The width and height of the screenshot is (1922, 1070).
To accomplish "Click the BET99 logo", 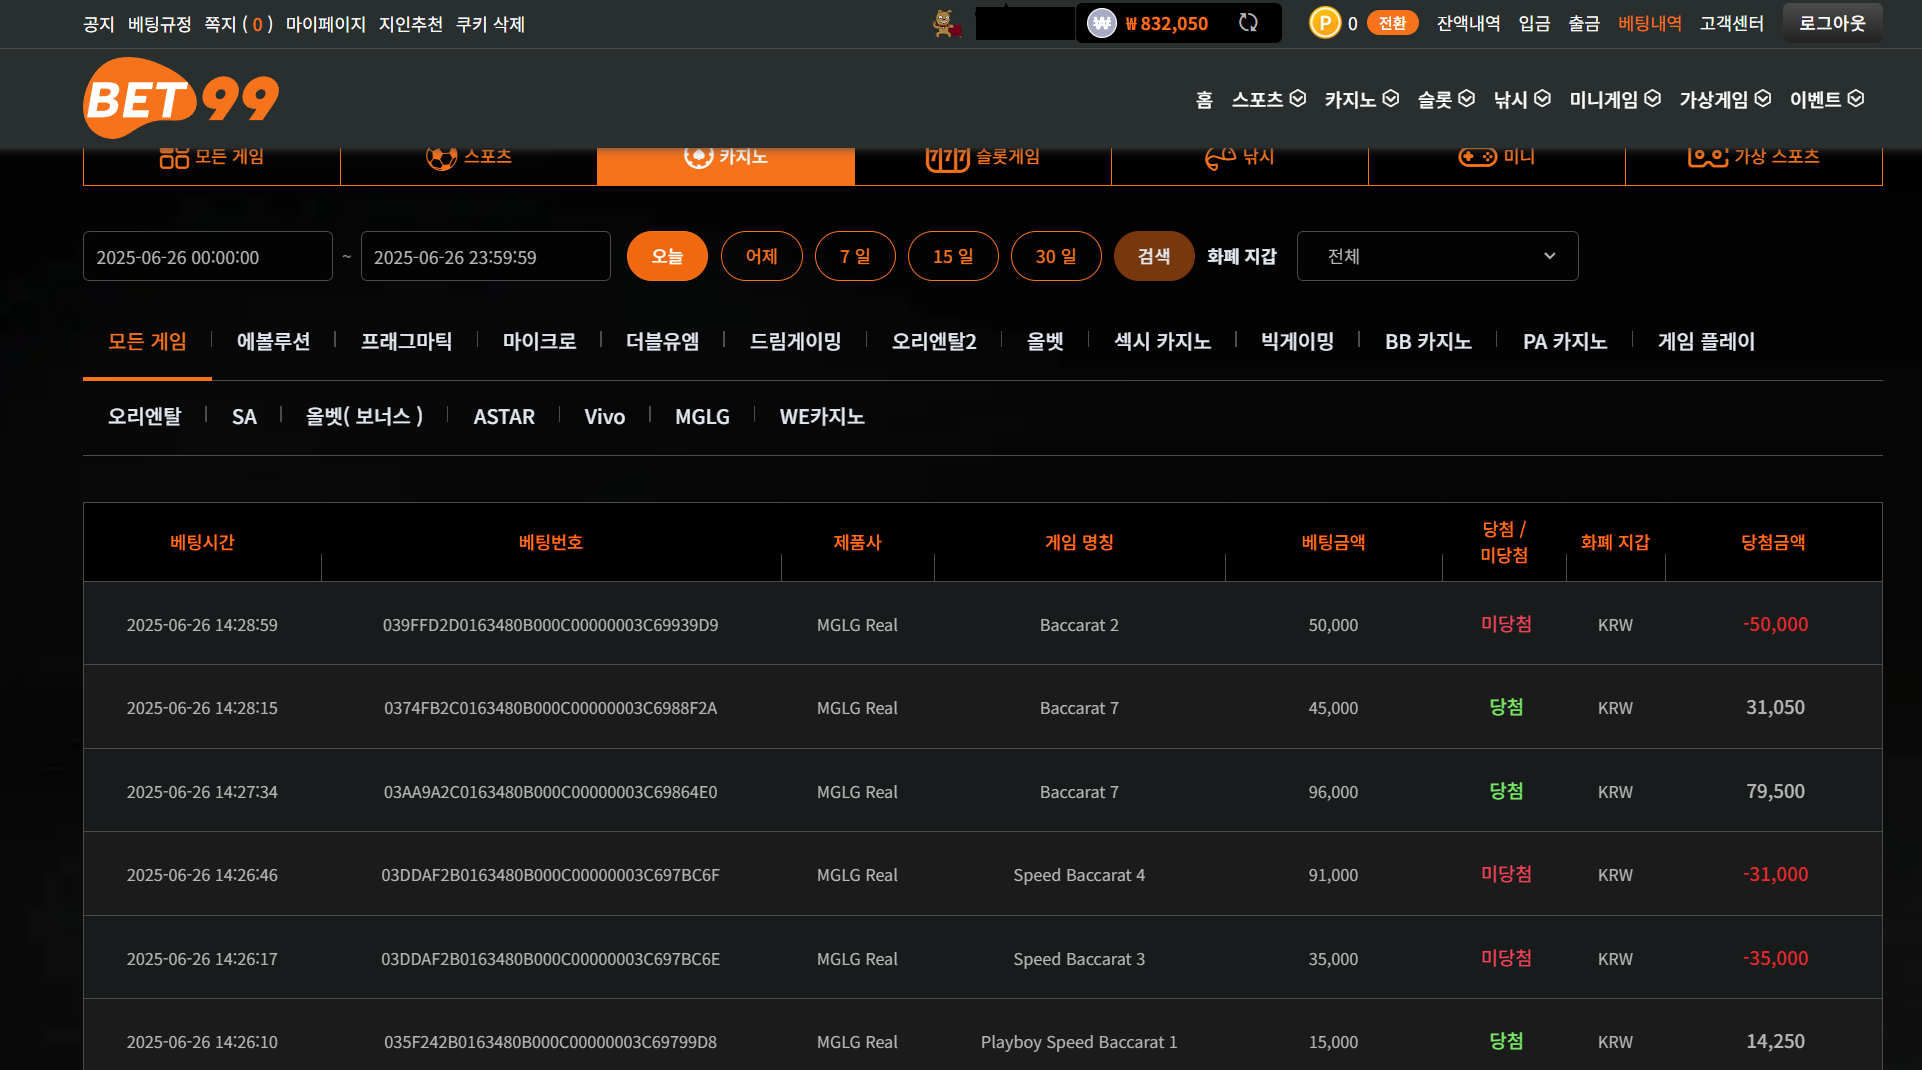I will coord(181,99).
